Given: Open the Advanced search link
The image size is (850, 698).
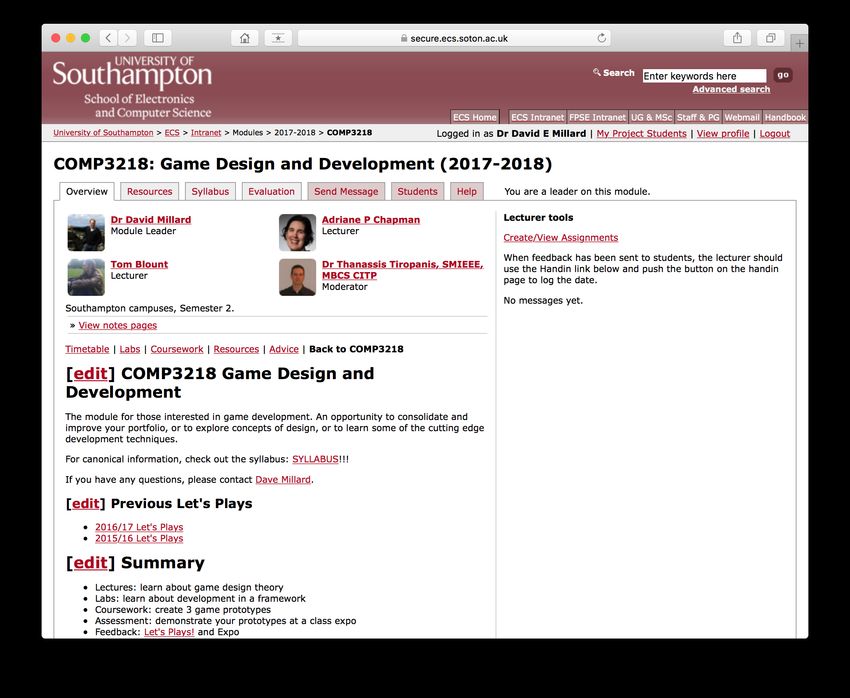Looking at the screenshot, I should (x=731, y=89).
